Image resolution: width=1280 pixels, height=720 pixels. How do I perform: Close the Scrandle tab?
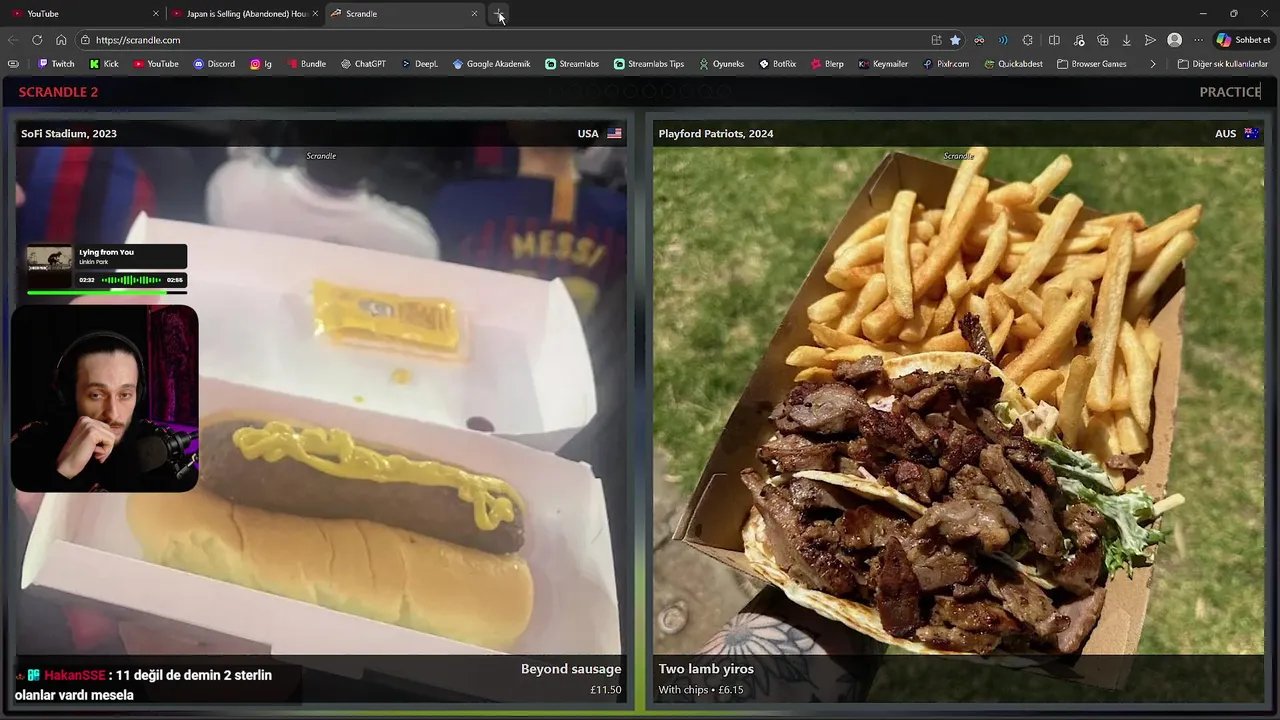click(x=474, y=14)
